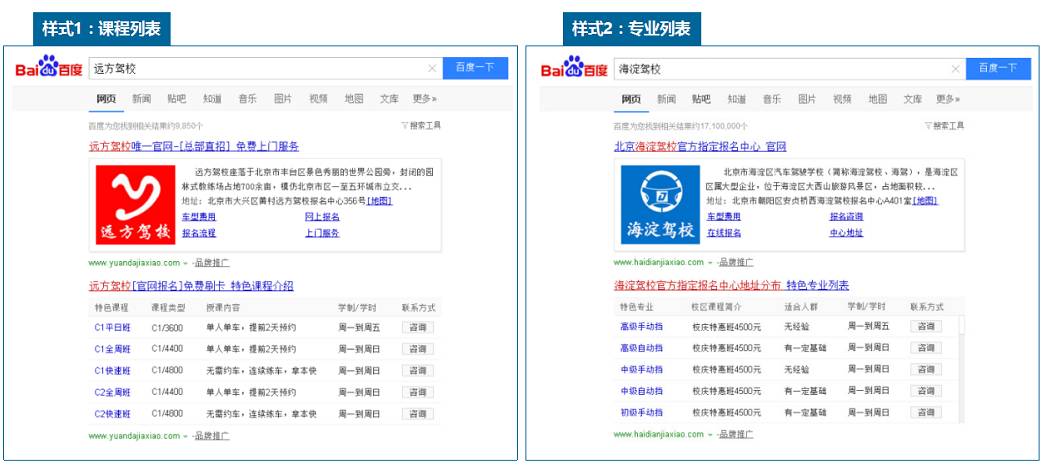Viewport: 1043px width, 466px height.
Task: Click scrollbar beside 专业列表 table
Action: tap(961, 370)
